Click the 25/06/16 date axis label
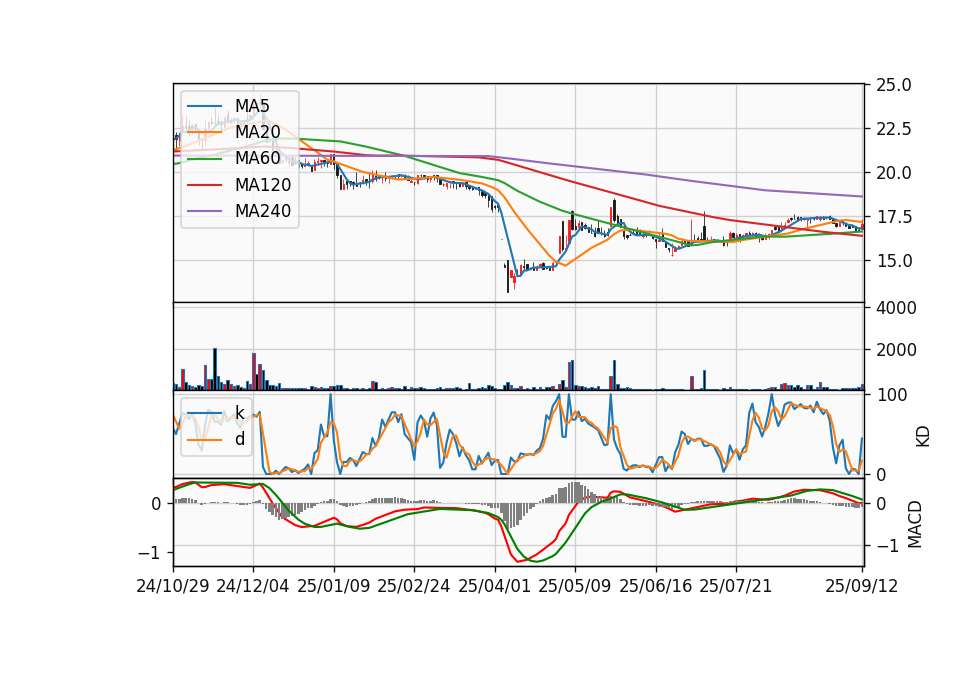 point(656,586)
